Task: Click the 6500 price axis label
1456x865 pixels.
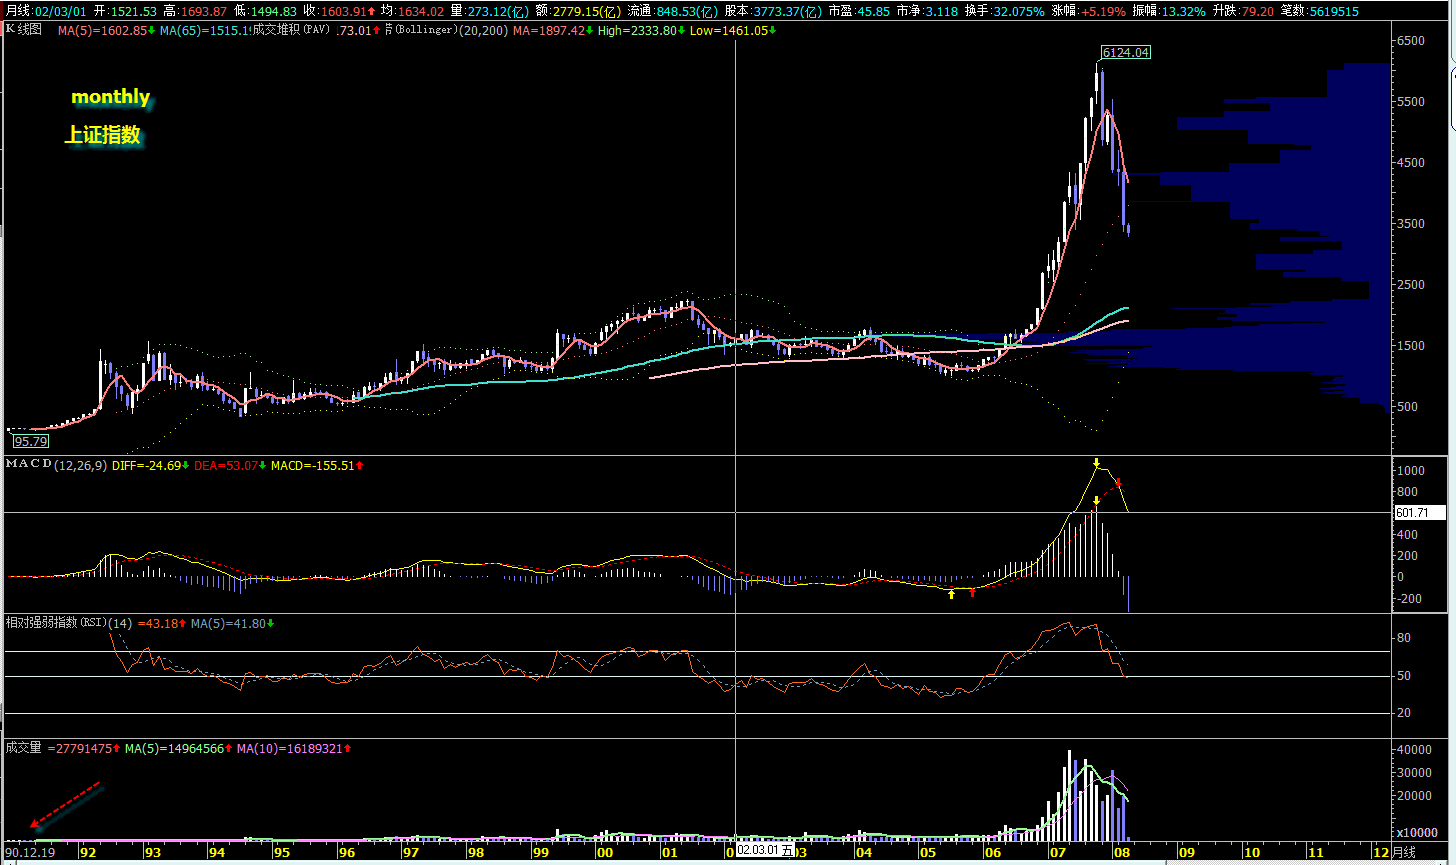Action: click(1410, 40)
